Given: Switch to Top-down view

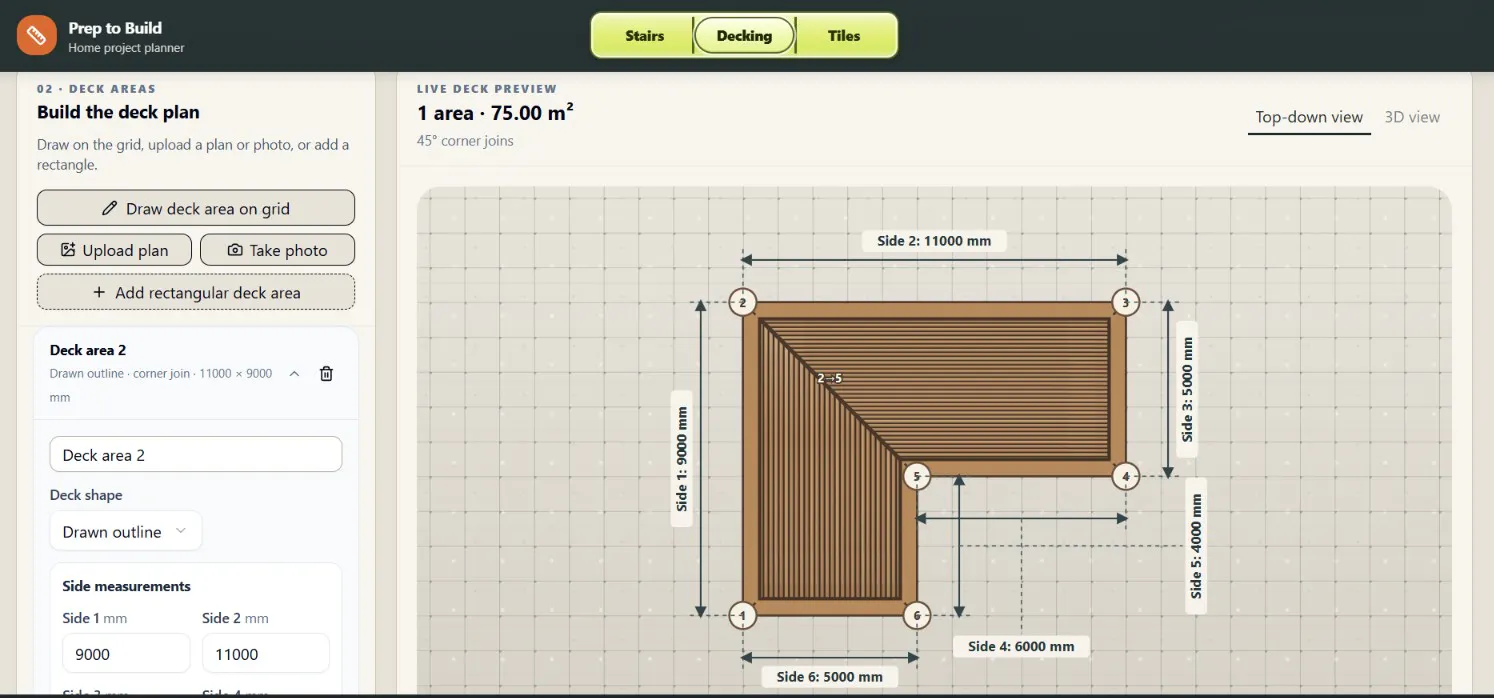Looking at the screenshot, I should [1309, 117].
